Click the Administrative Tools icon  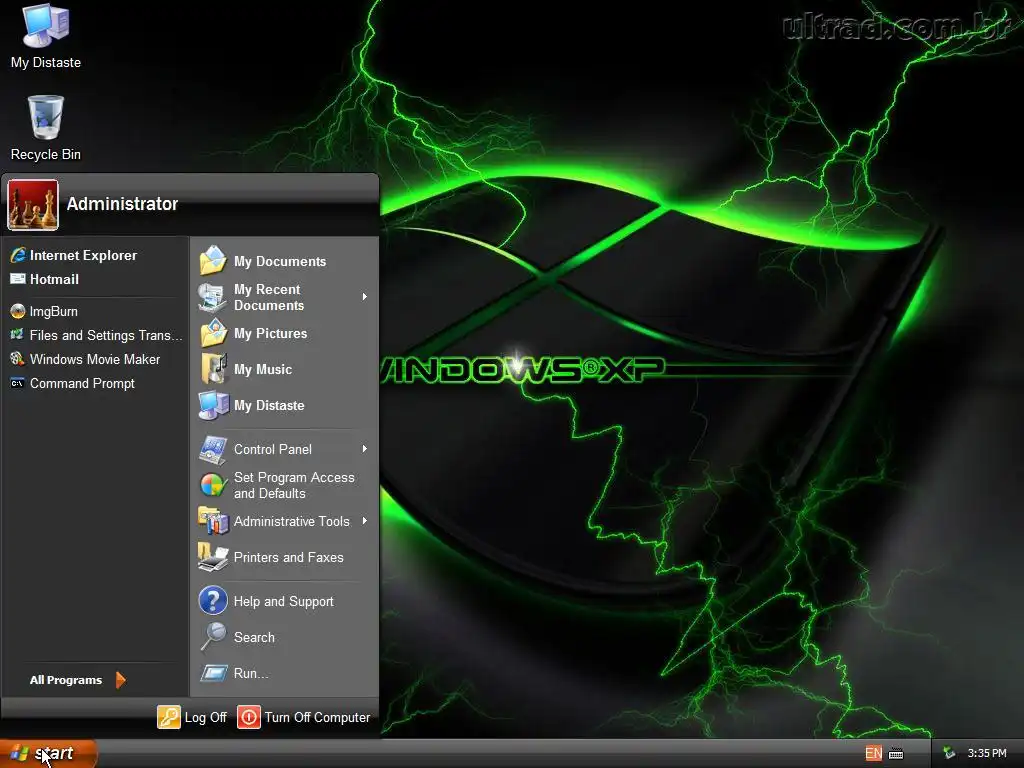tap(213, 521)
